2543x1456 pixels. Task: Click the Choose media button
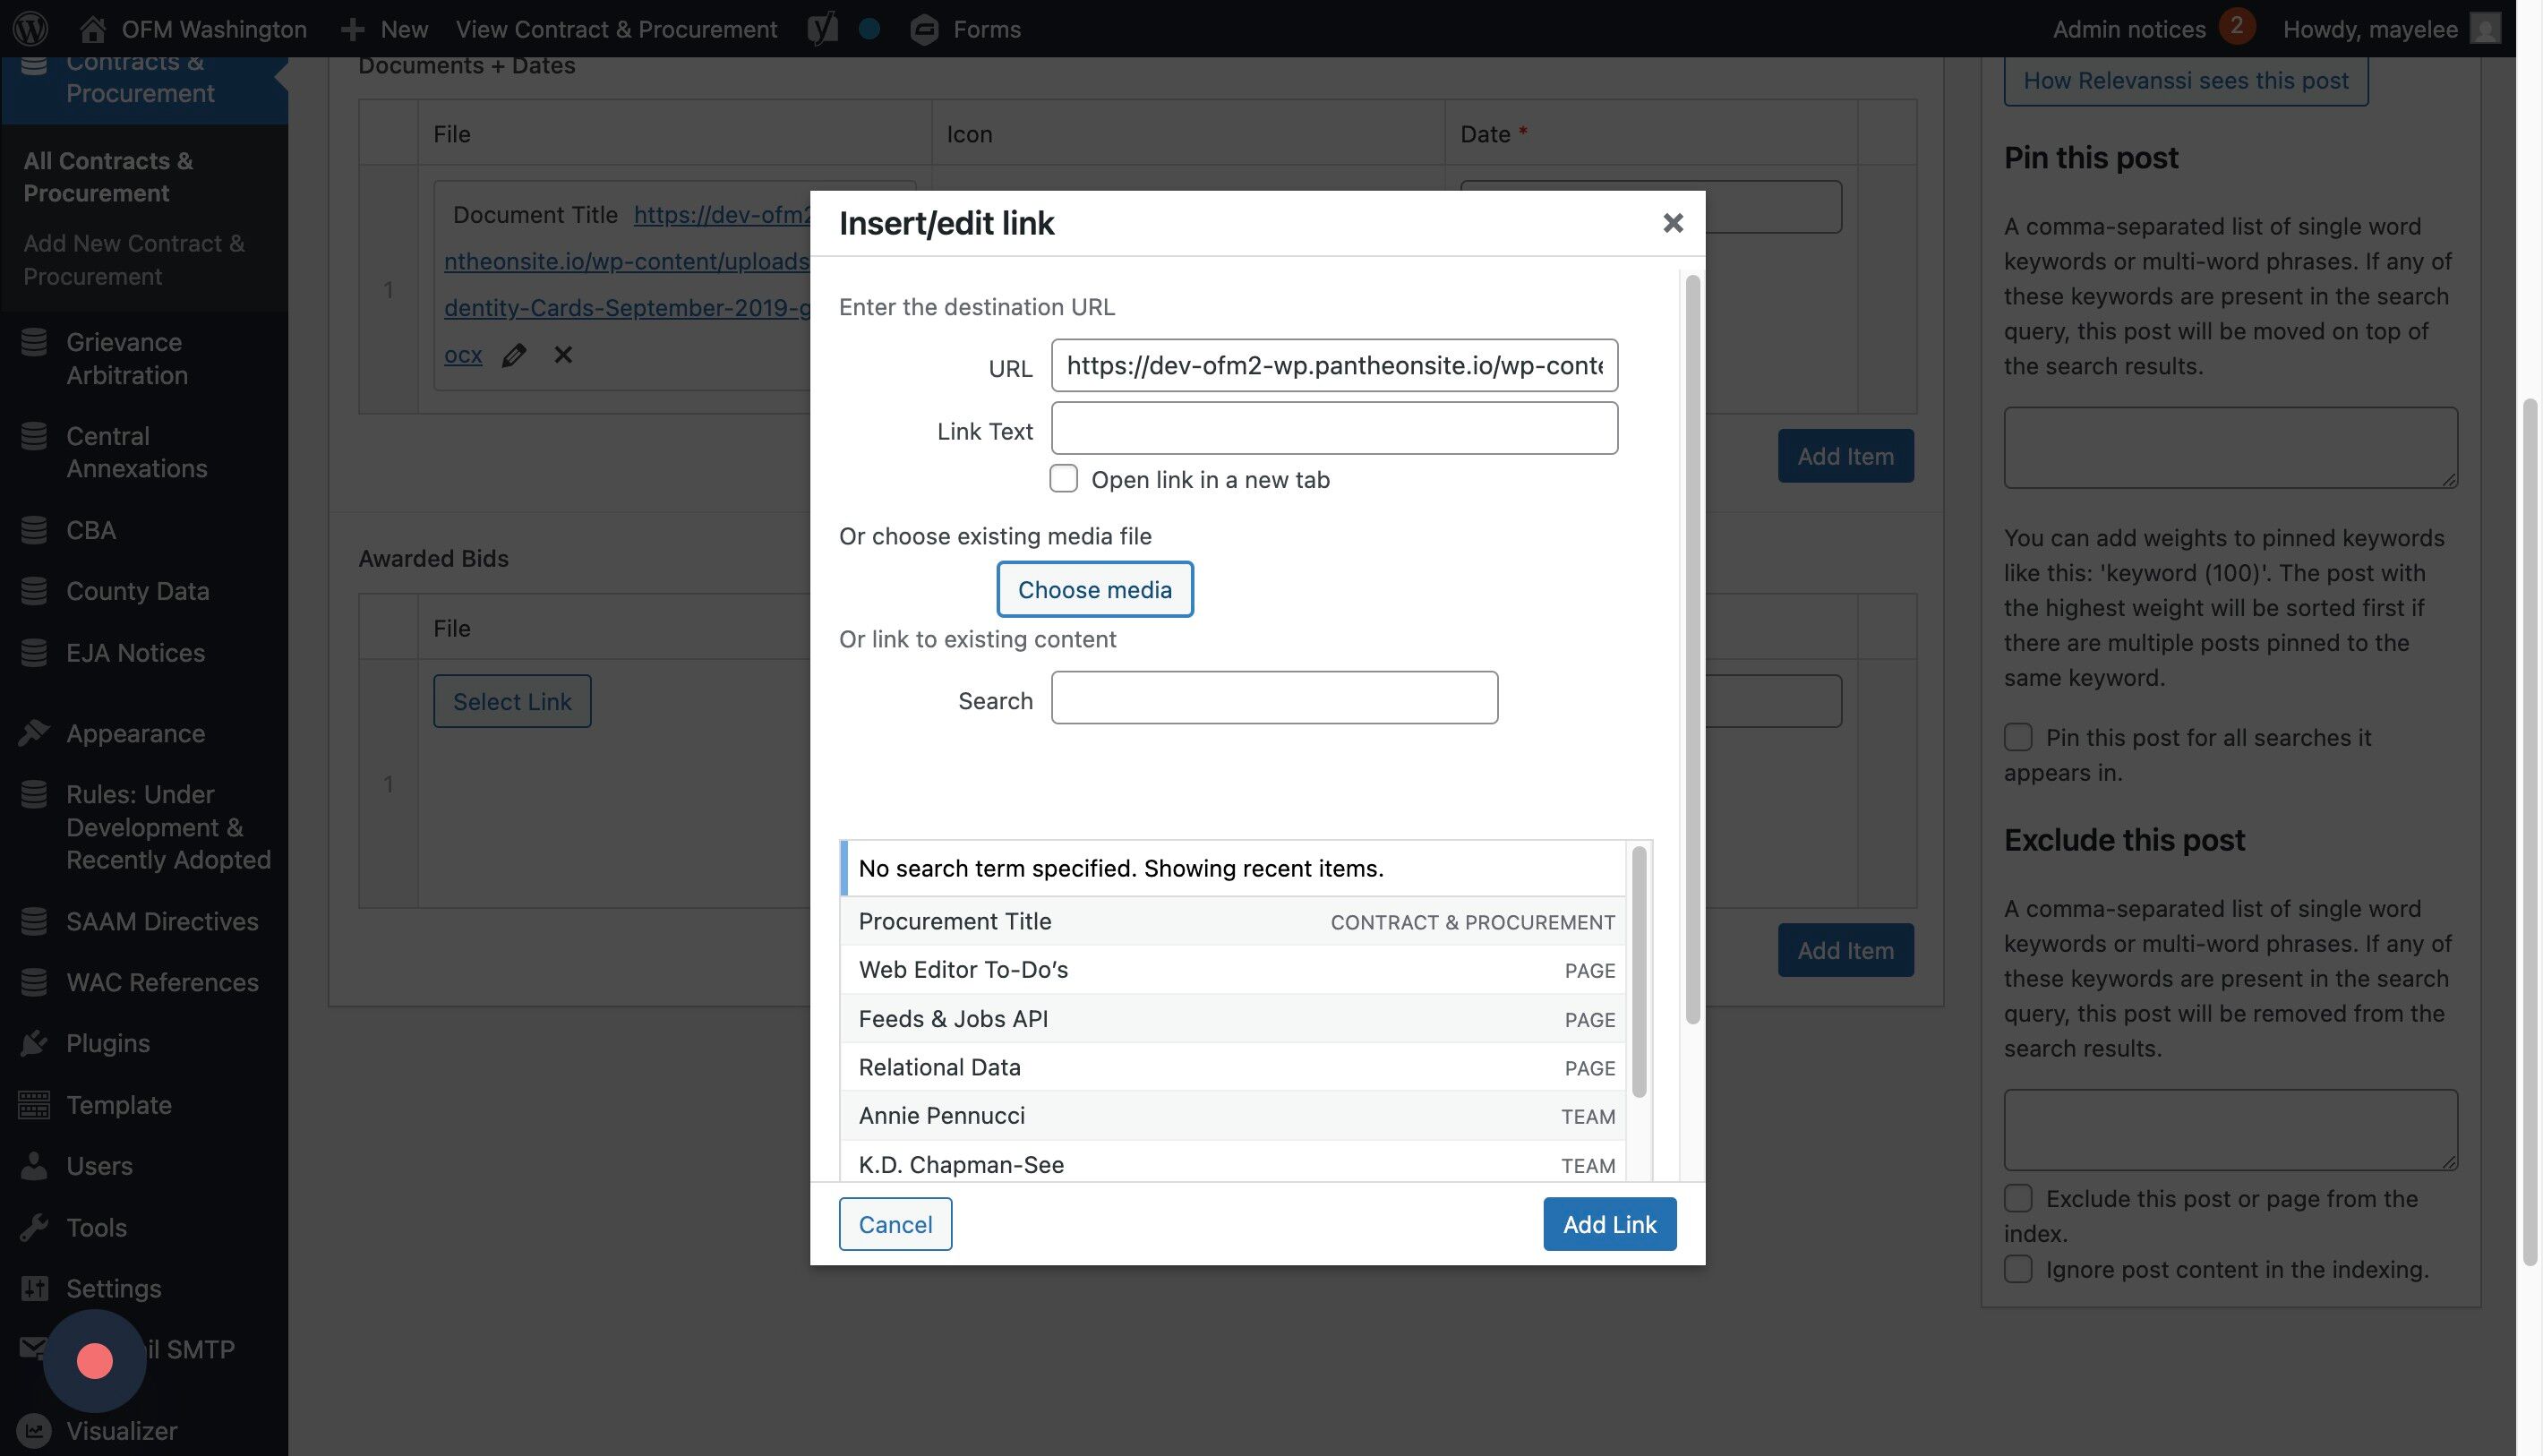pos(1094,589)
